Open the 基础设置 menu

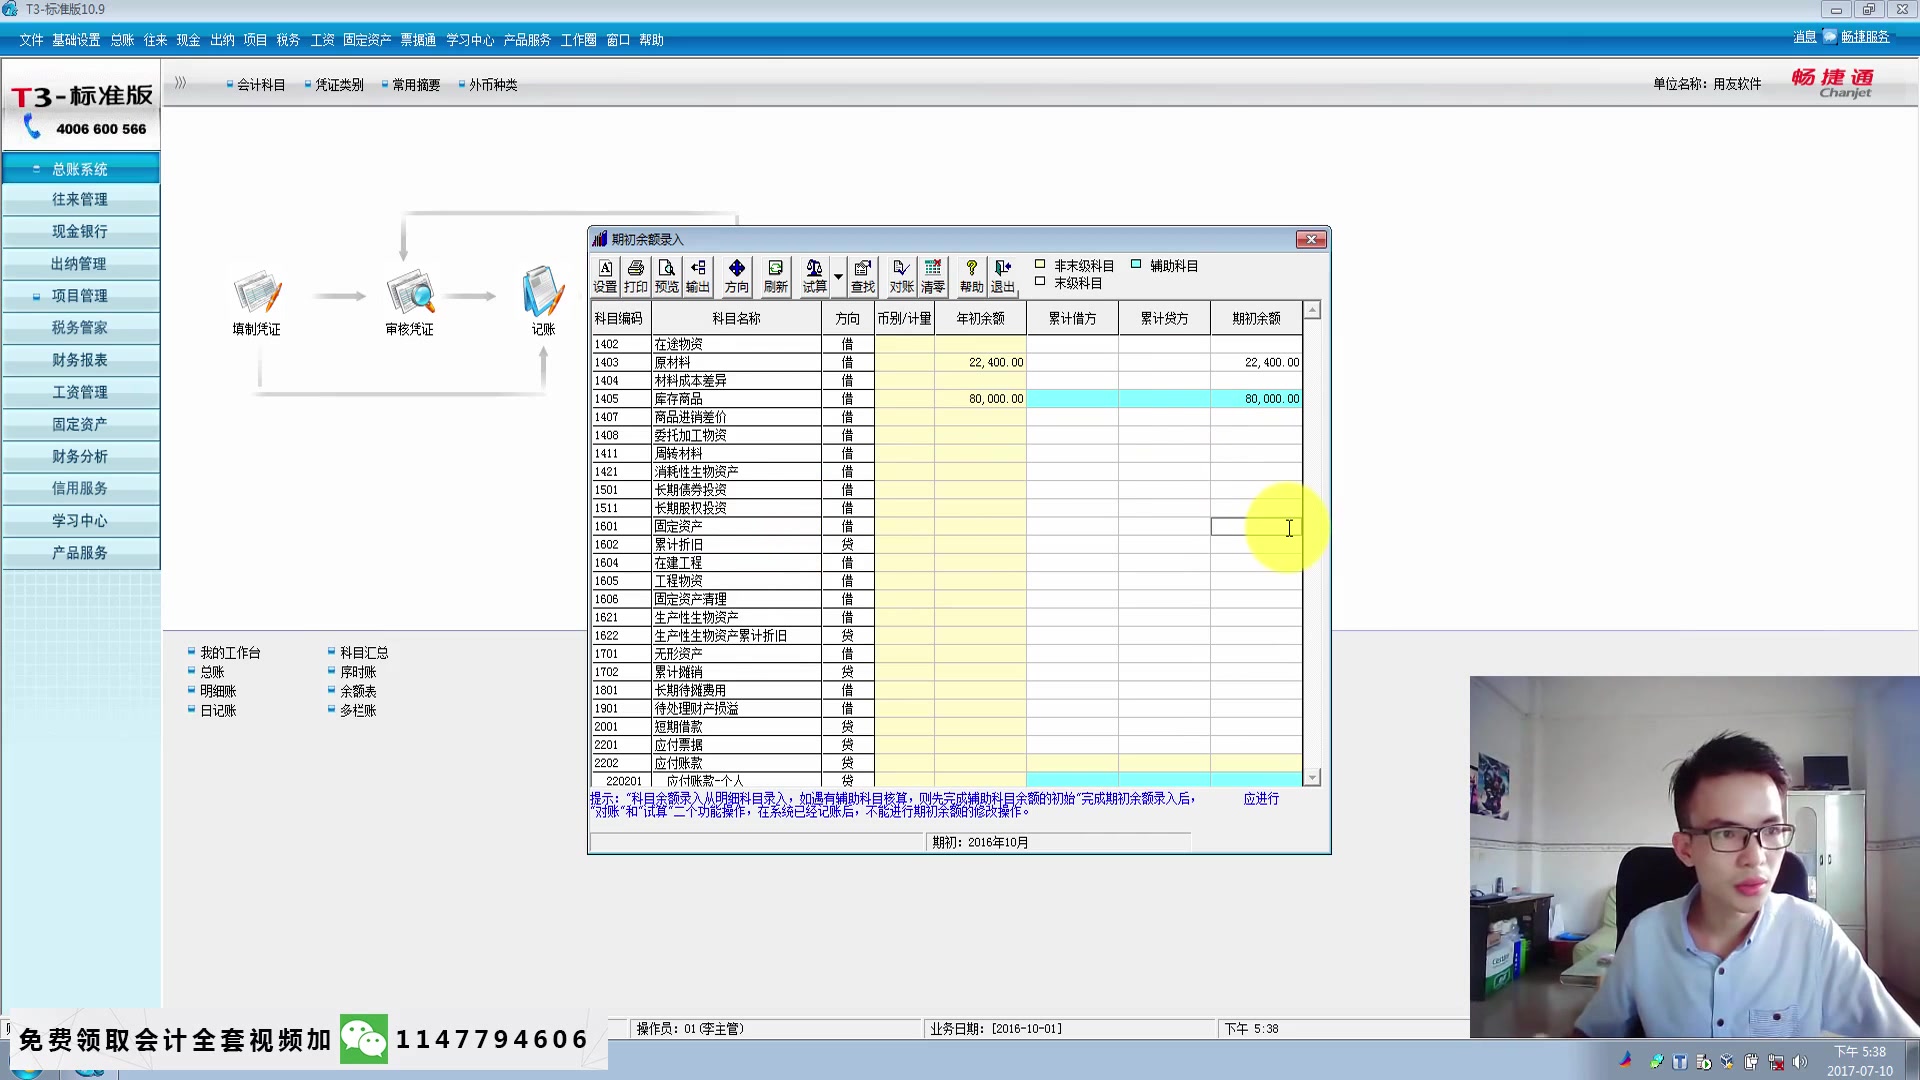click(x=76, y=40)
